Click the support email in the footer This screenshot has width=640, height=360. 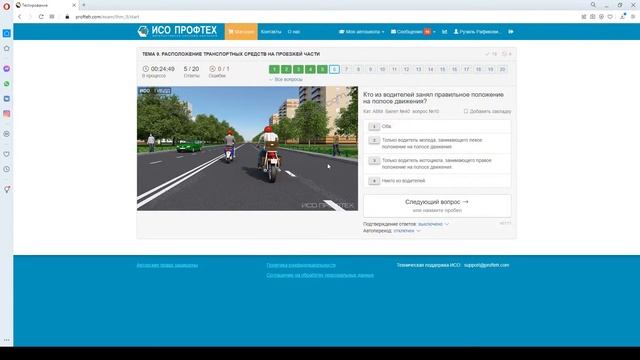(x=487, y=265)
